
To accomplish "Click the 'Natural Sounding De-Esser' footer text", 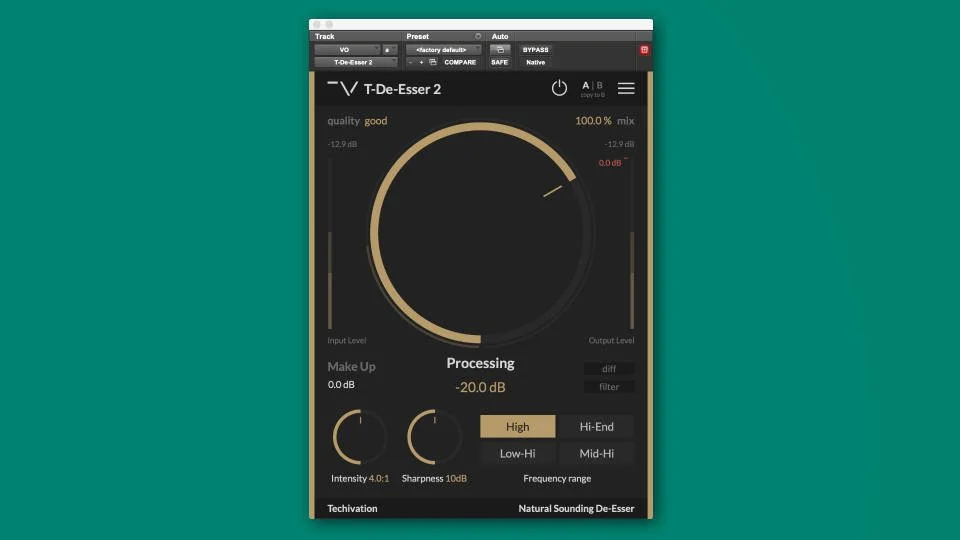I will point(576,508).
